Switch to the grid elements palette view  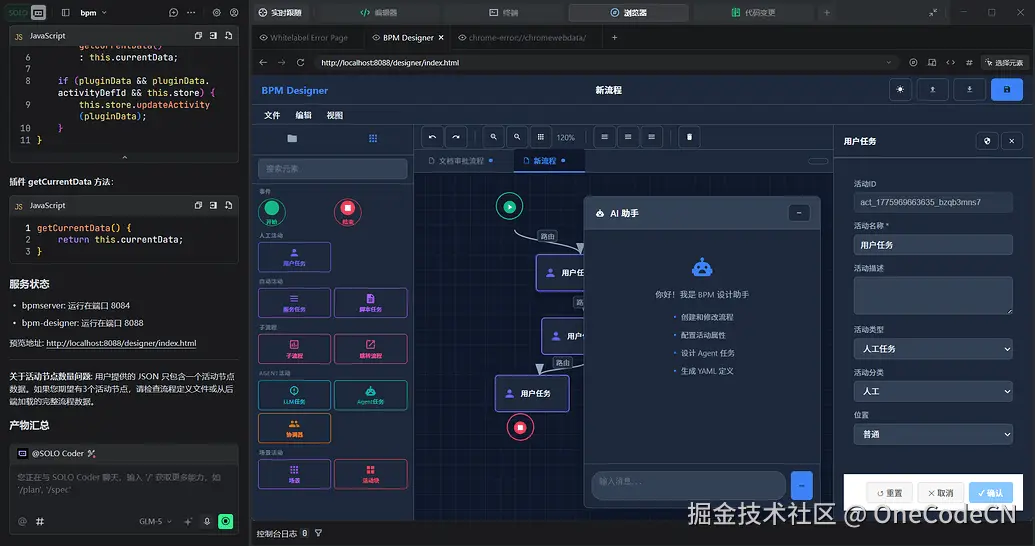tap(373, 139)
